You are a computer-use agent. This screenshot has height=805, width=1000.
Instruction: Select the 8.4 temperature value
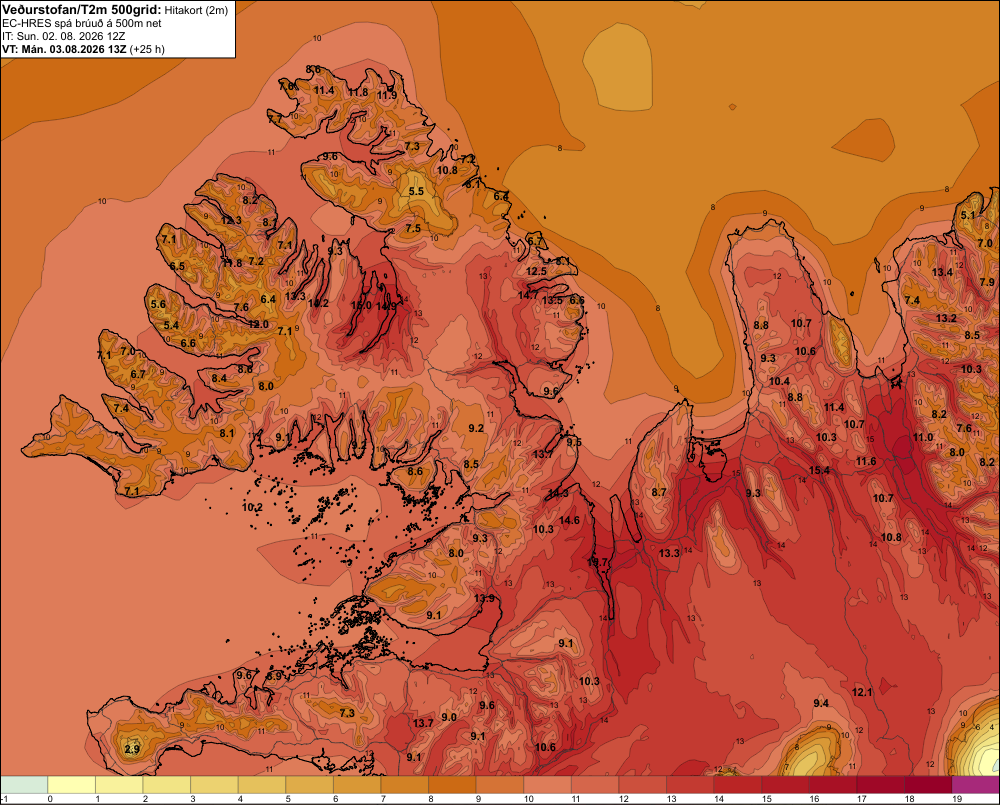tap(219, 378)
